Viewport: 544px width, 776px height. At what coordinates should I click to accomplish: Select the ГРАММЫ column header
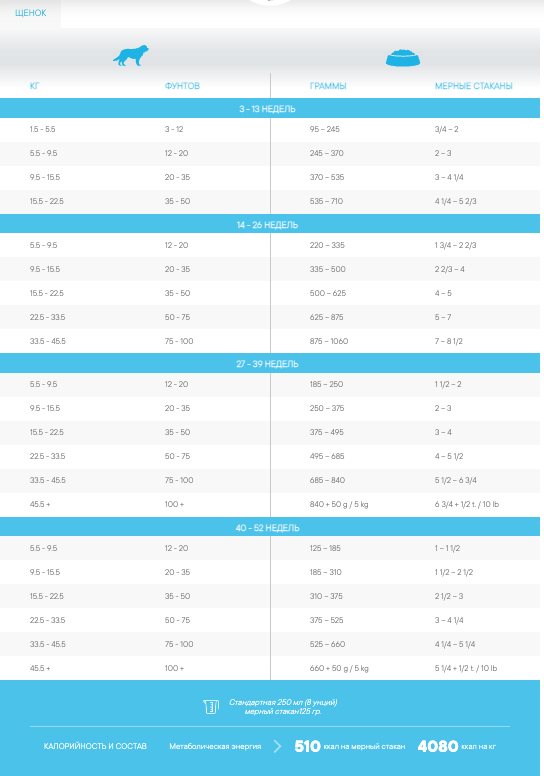[x=328, y=86]
